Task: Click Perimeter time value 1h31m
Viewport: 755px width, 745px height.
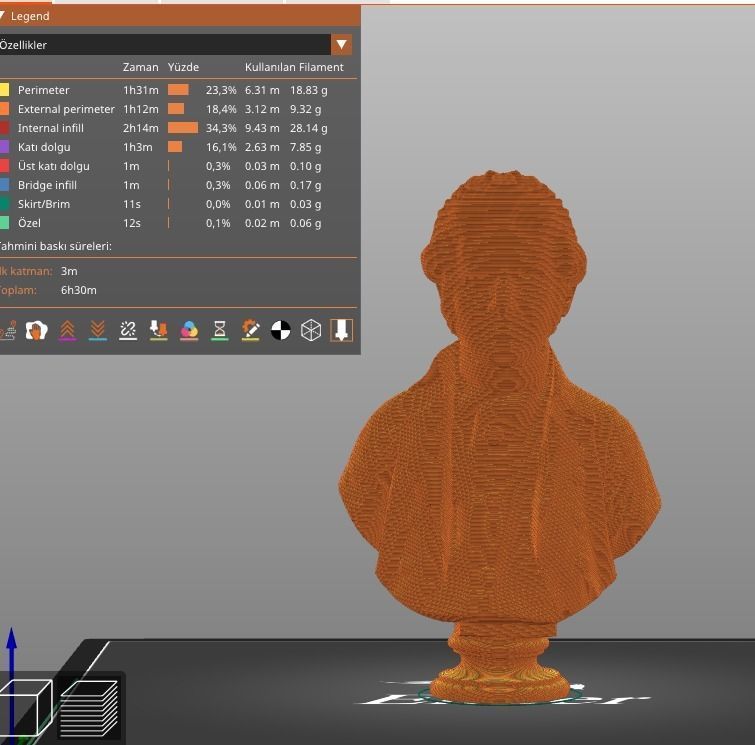Action: [x=141, y=90]
